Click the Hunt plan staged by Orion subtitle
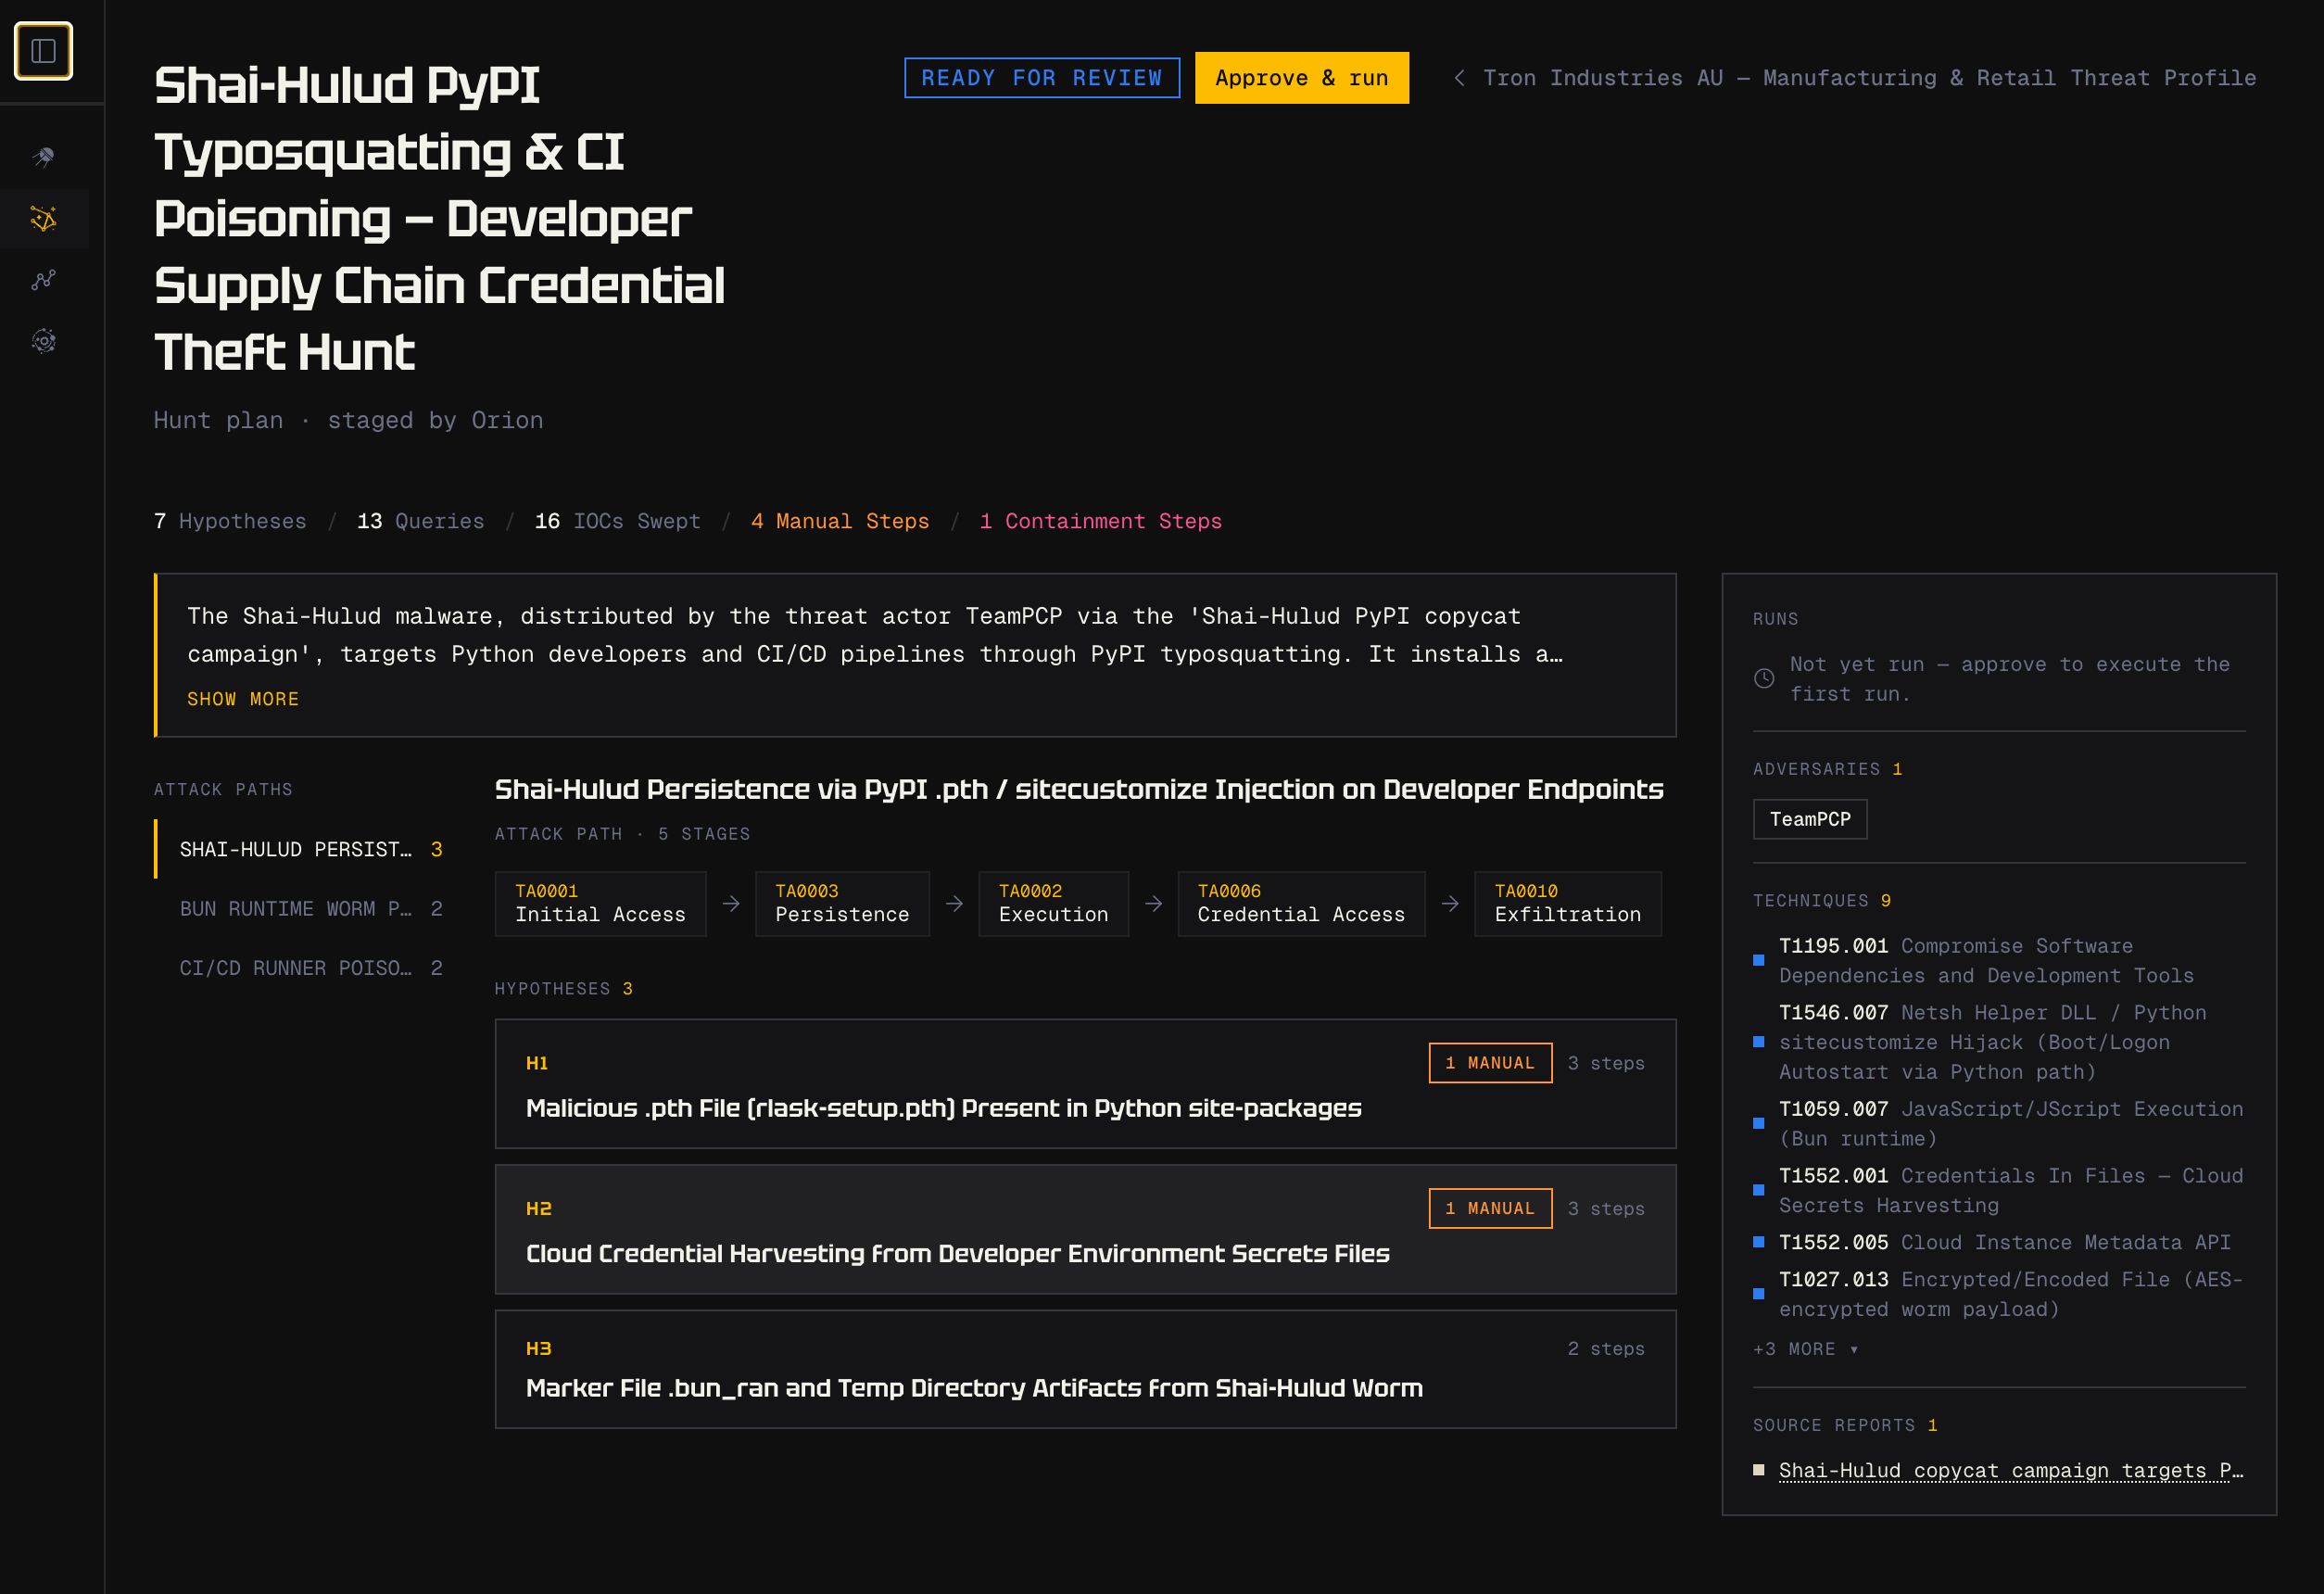This screenshot has width=2324, height=1594. [x=348, y=420]
